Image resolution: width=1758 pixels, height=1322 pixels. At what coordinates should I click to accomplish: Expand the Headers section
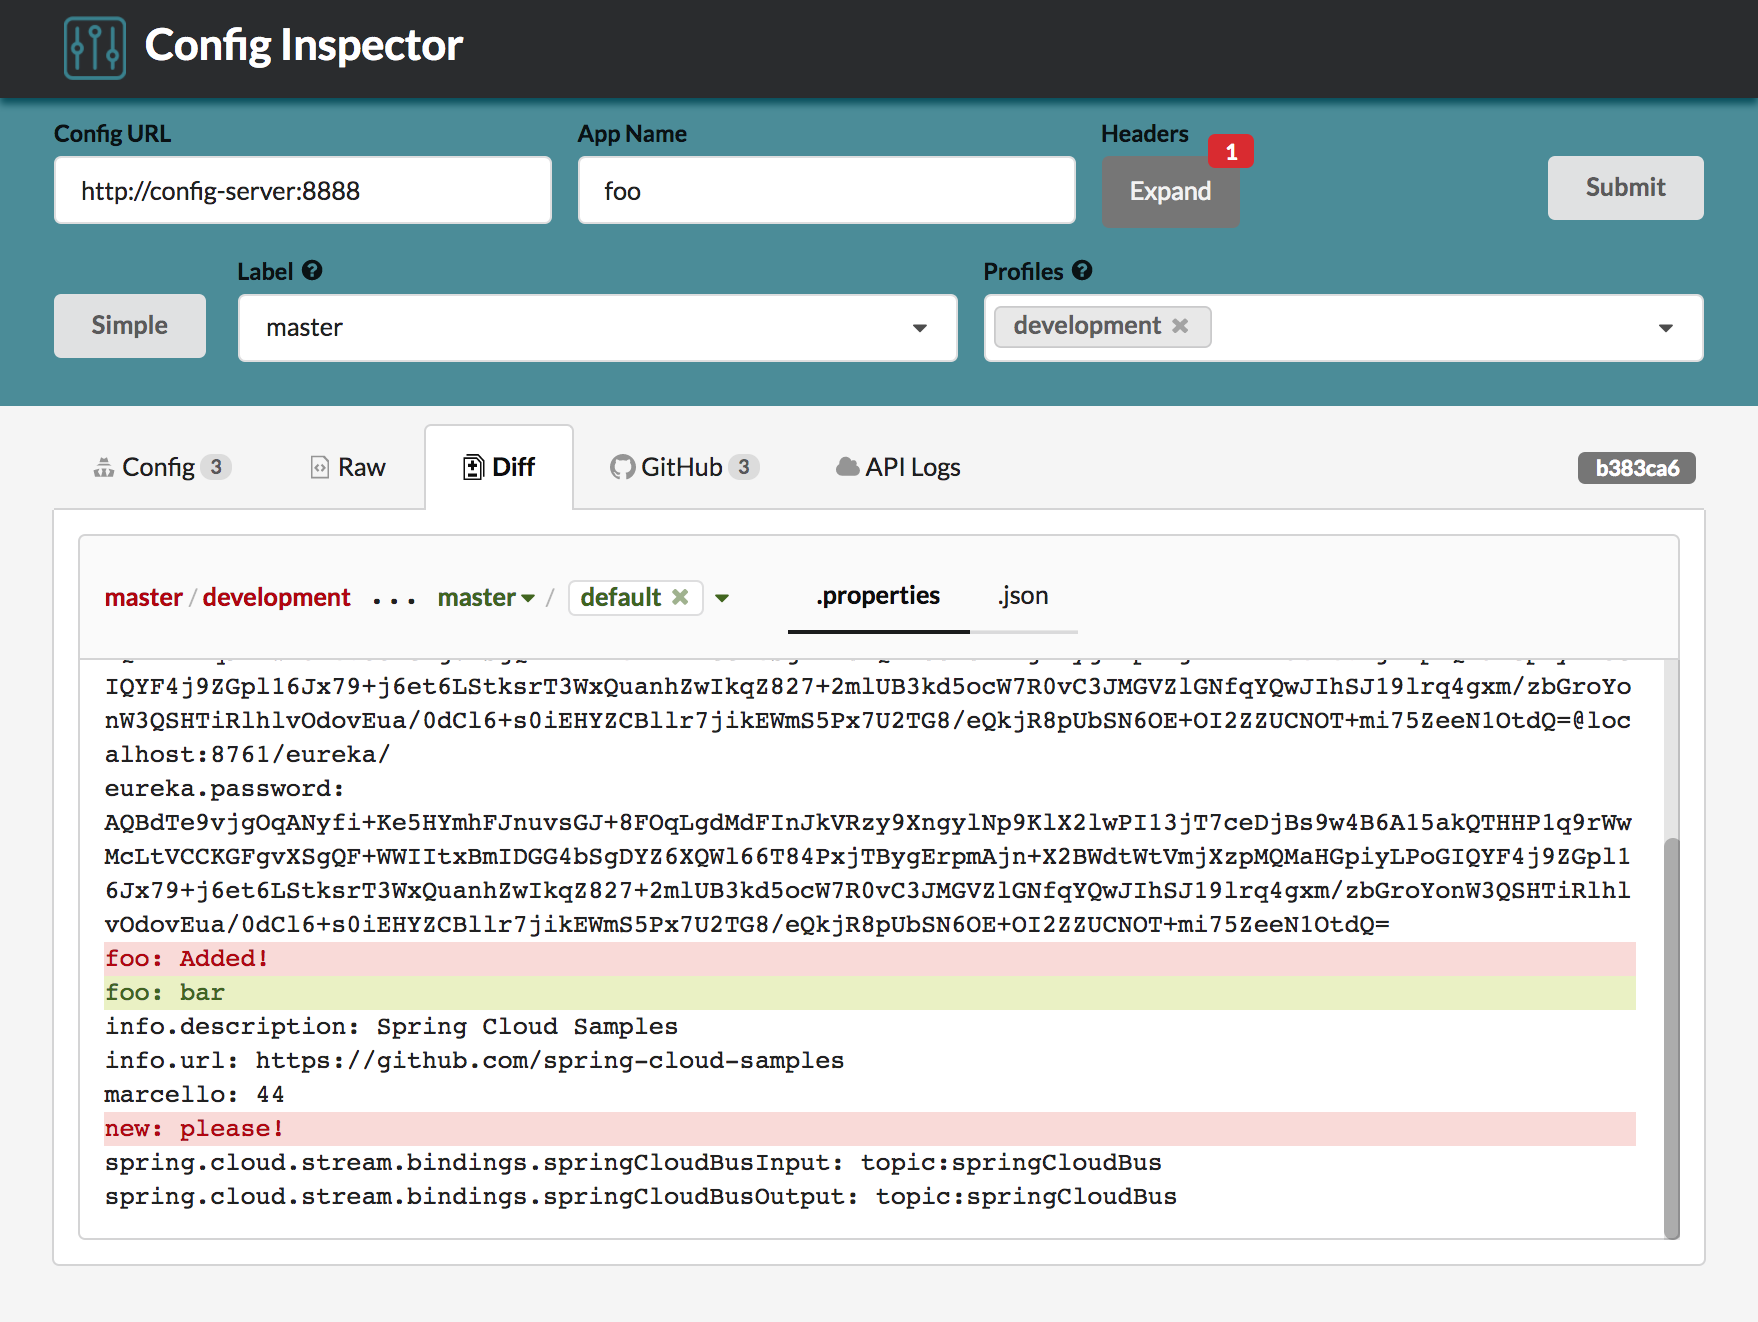pyautogui.click(x=1169, y=191)
